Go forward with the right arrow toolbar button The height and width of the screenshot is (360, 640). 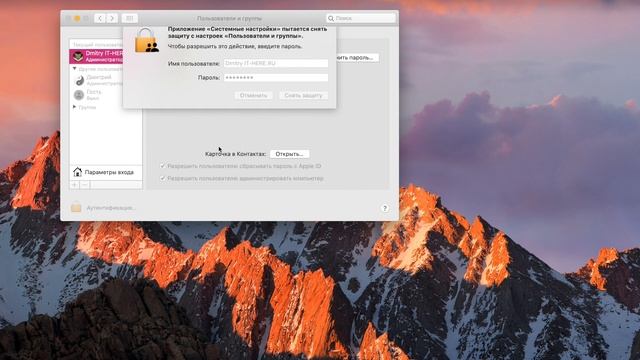point(112,18)
